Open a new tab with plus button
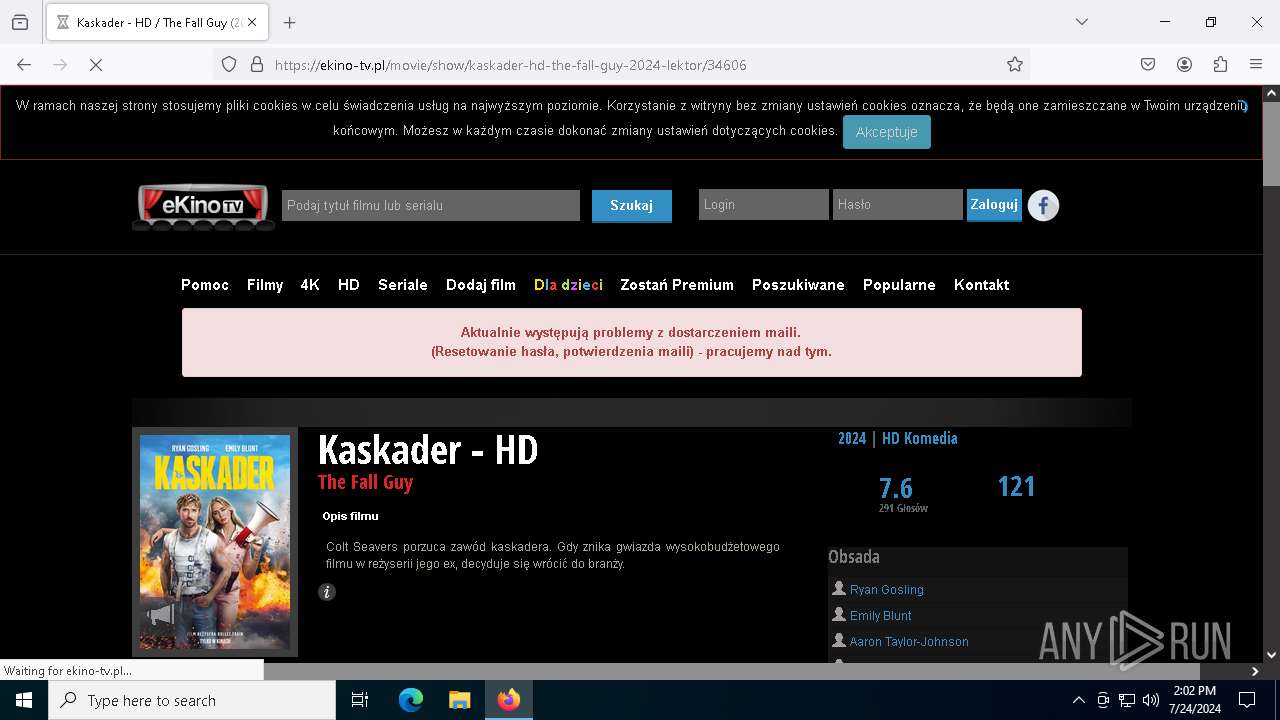1280x720 pixels. coord(290,22)
